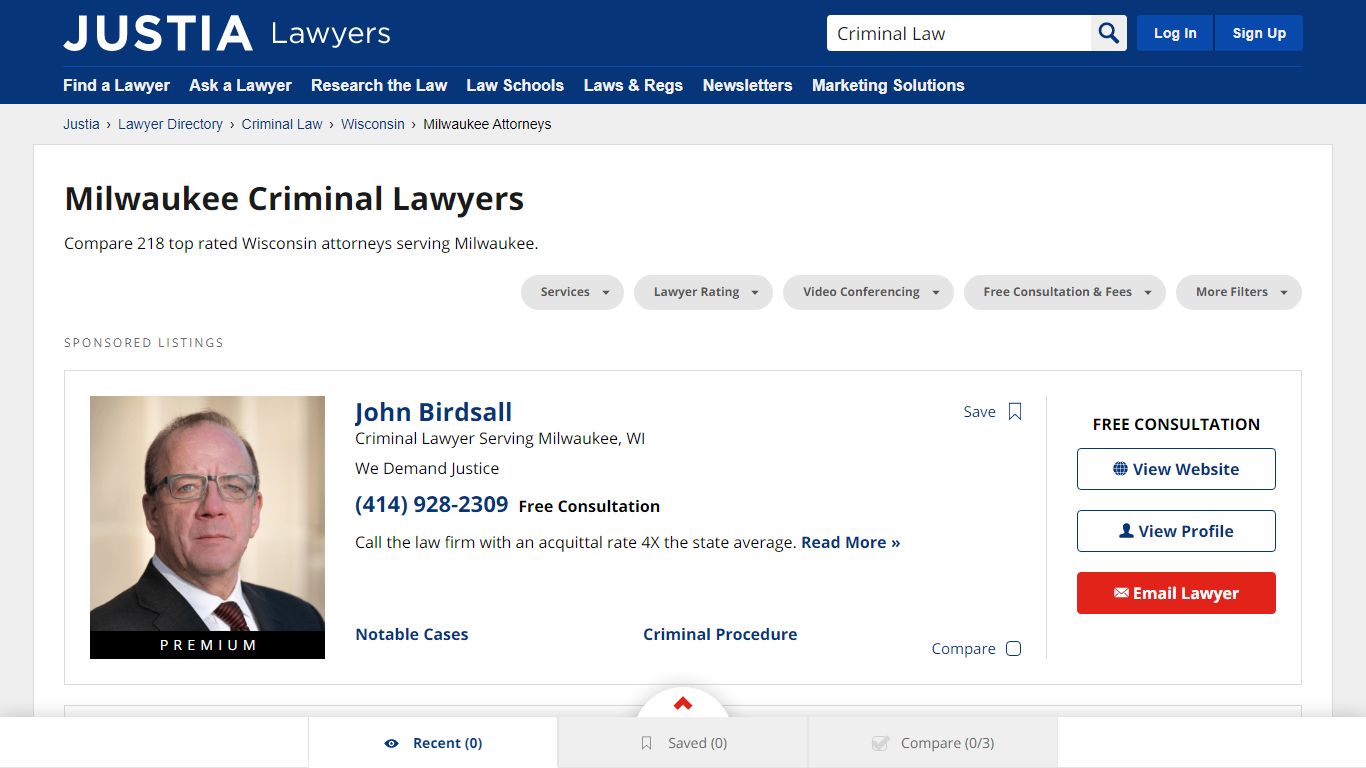Click View Website for John Birdsall
Screen dimensions: 1366x768
coord(1176,469)
